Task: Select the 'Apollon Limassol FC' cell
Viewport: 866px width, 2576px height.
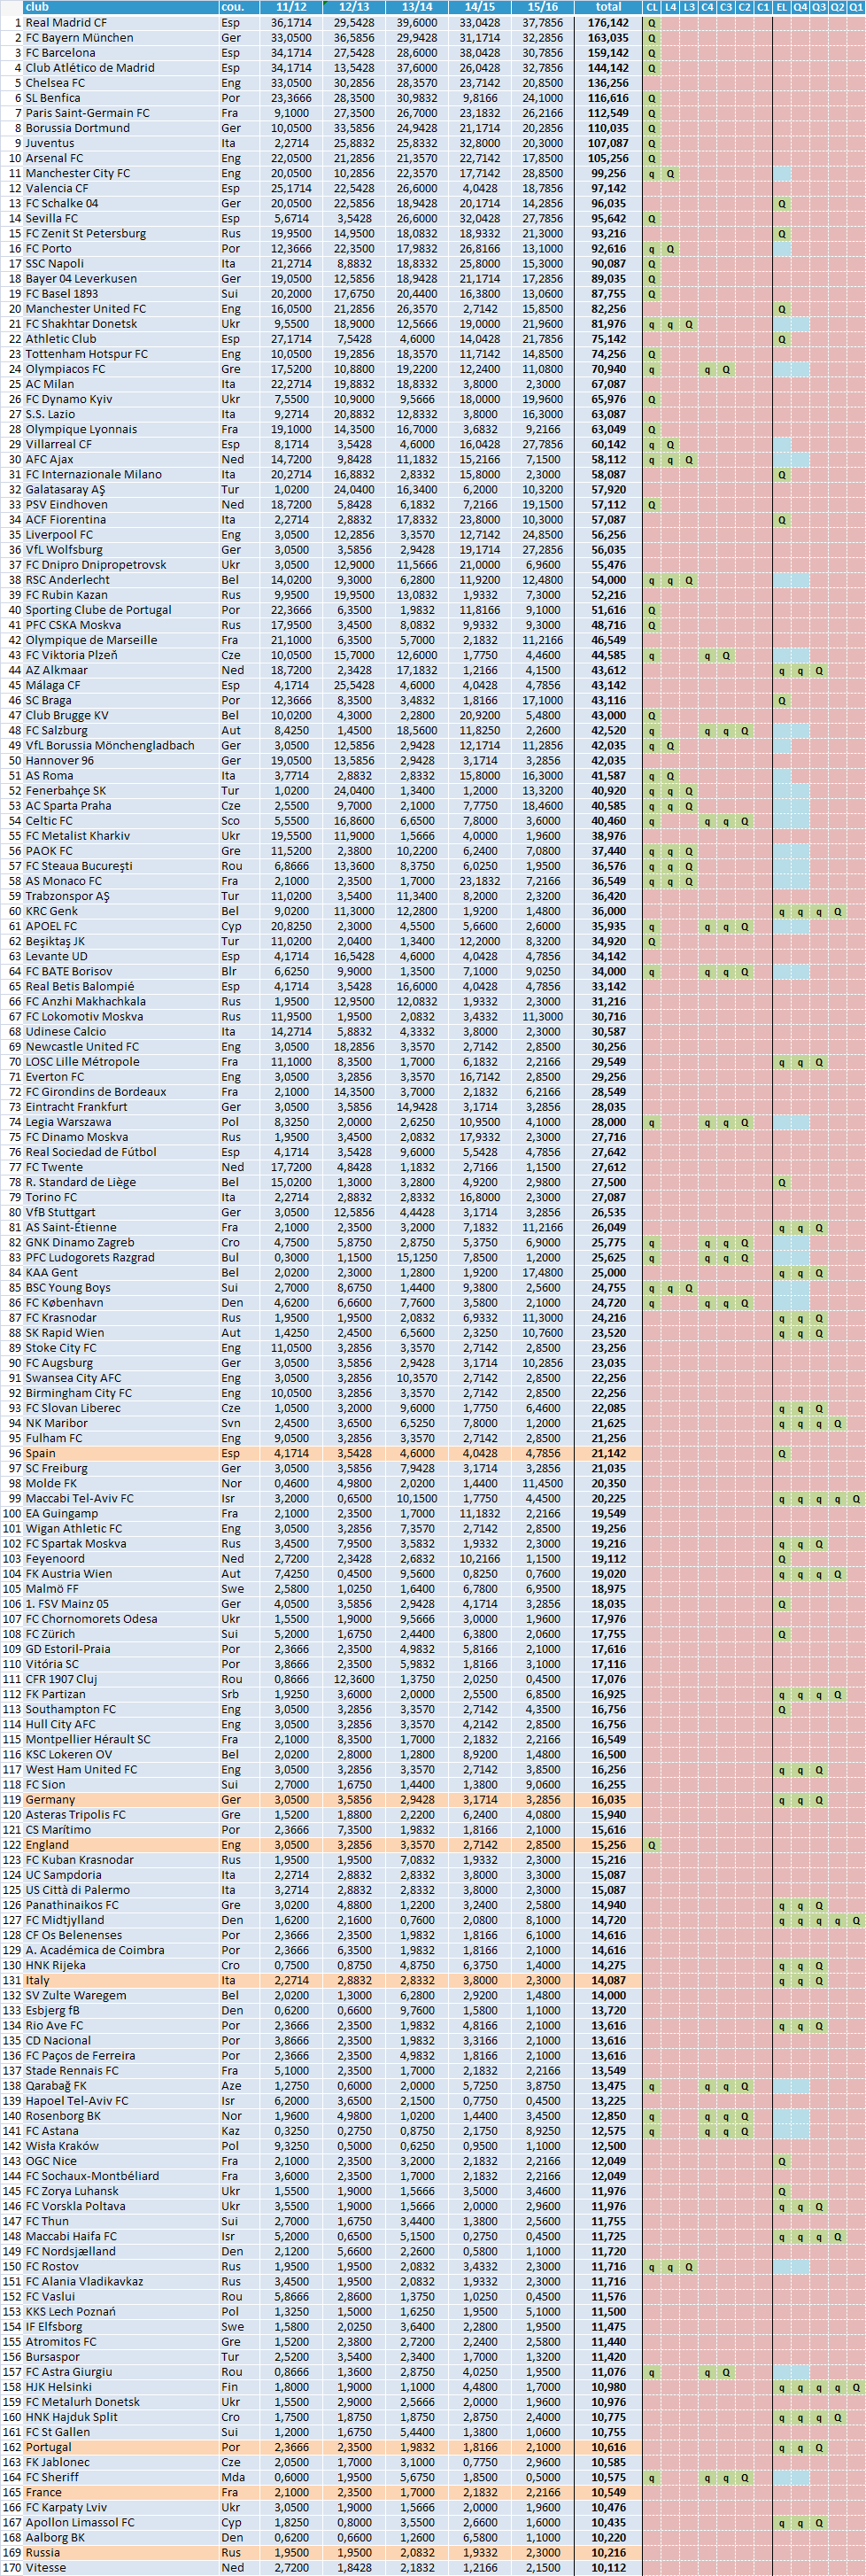Action: [x=120, y=2522]
